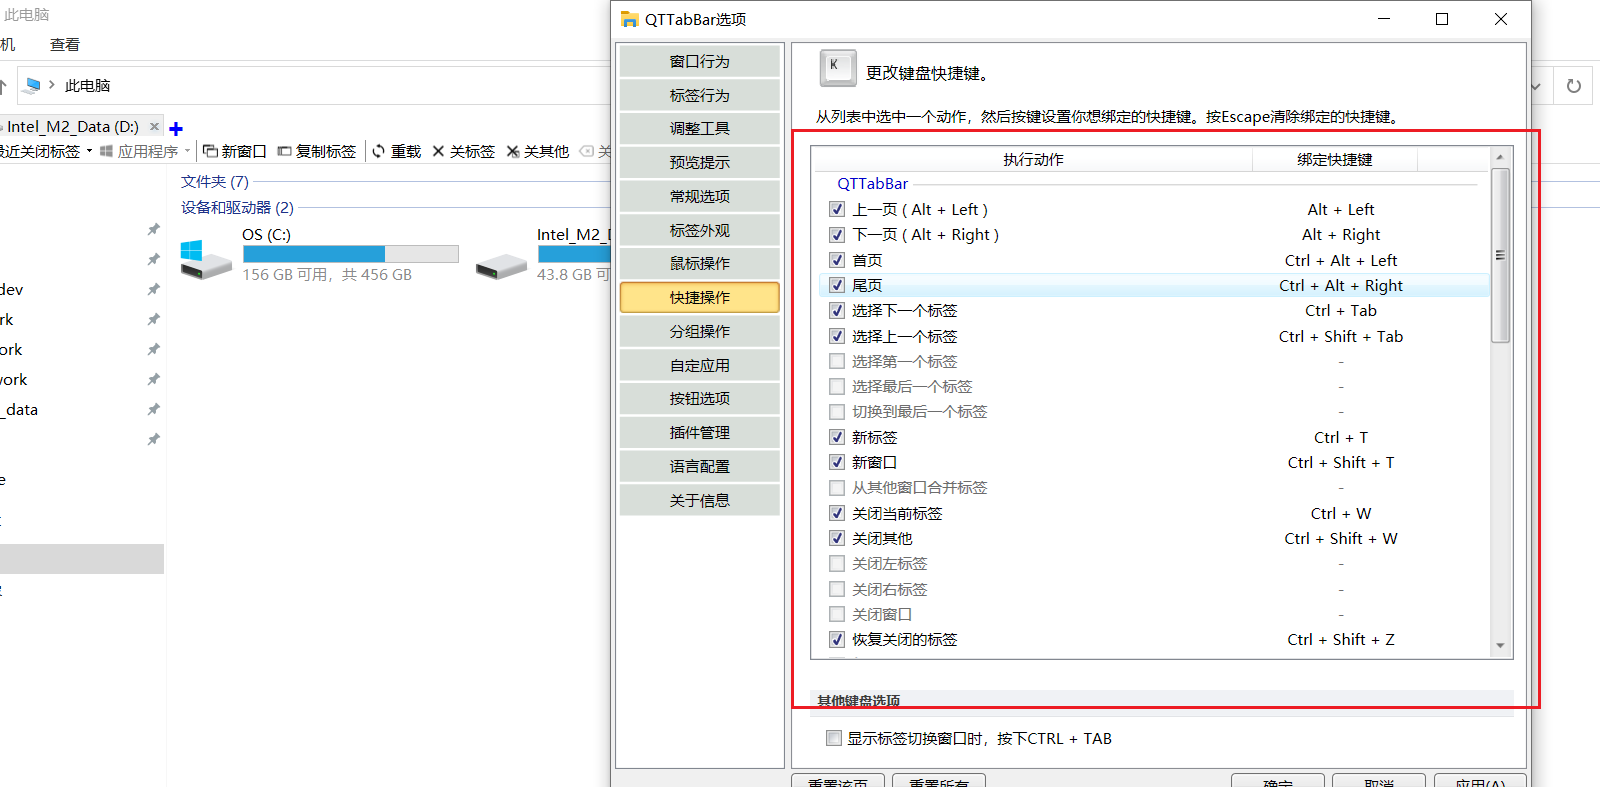Click the 应用(A) apply button
This screenshot has width=1600, height=787.
point(1480,781)
